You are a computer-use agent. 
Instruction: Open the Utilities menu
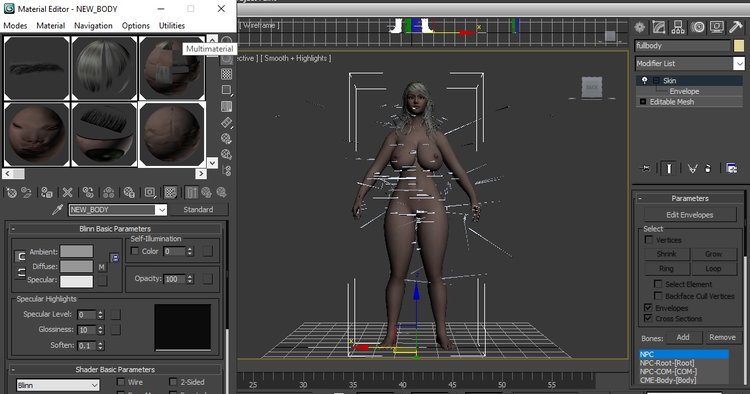pyautogui.click(x=172, y=26)
